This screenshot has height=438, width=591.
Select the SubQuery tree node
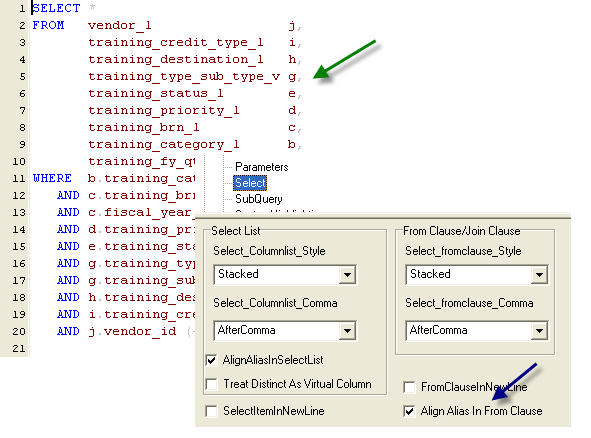coord(259,199)
